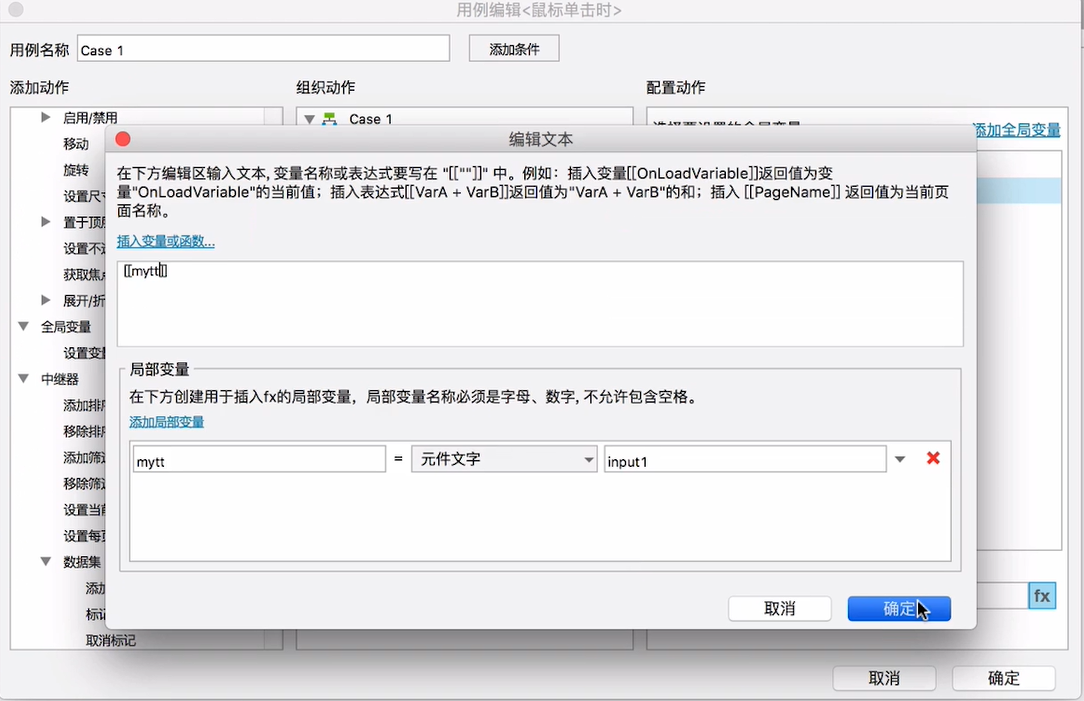Screen dimensions: 1084x701
Task: Focus the 用例名称 Case 1 field
Action: [x=263, y=49]
